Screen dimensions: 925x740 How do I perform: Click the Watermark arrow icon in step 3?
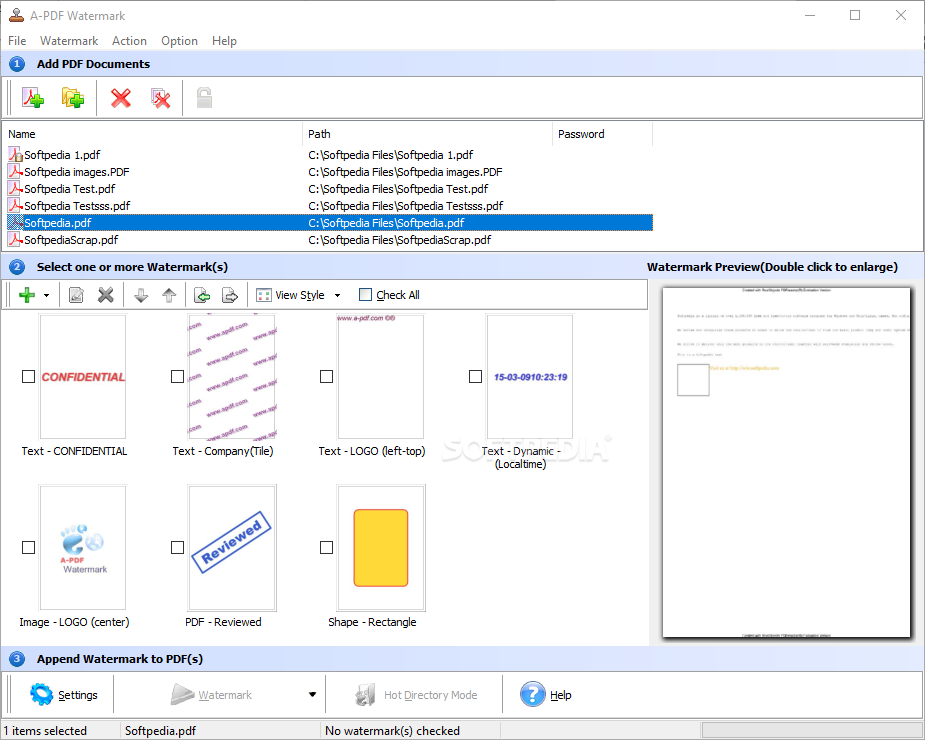tap(182, 695)
